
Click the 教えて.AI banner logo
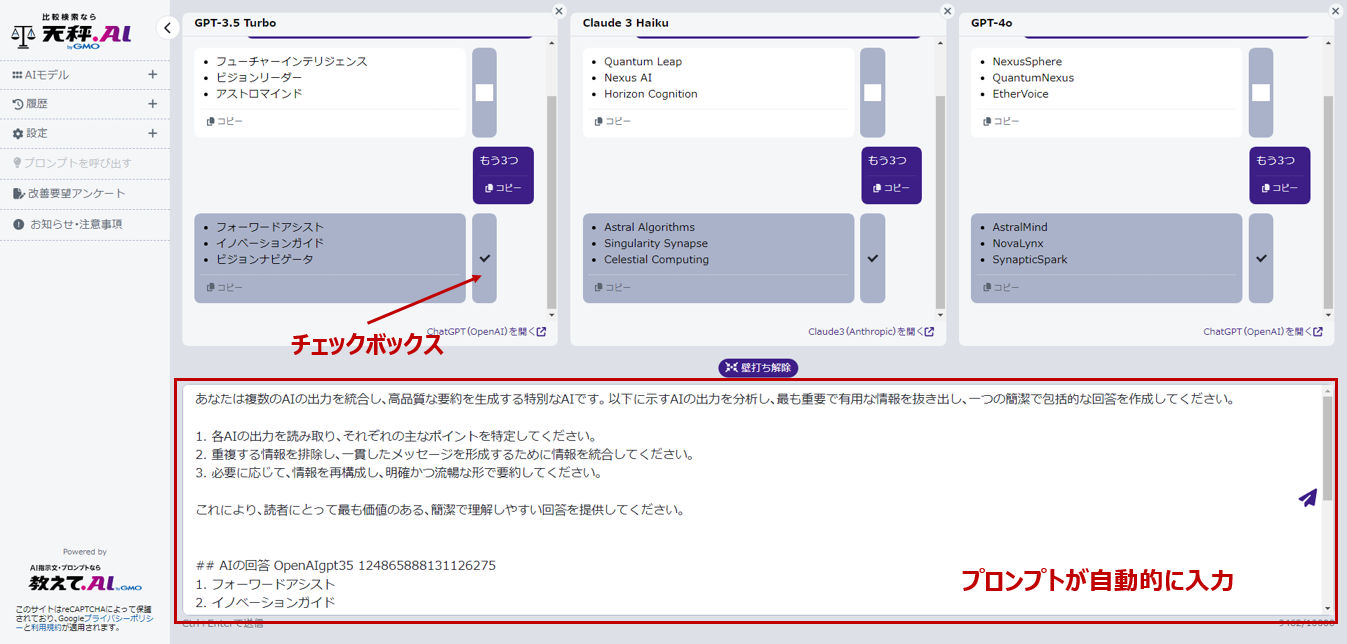85,579
